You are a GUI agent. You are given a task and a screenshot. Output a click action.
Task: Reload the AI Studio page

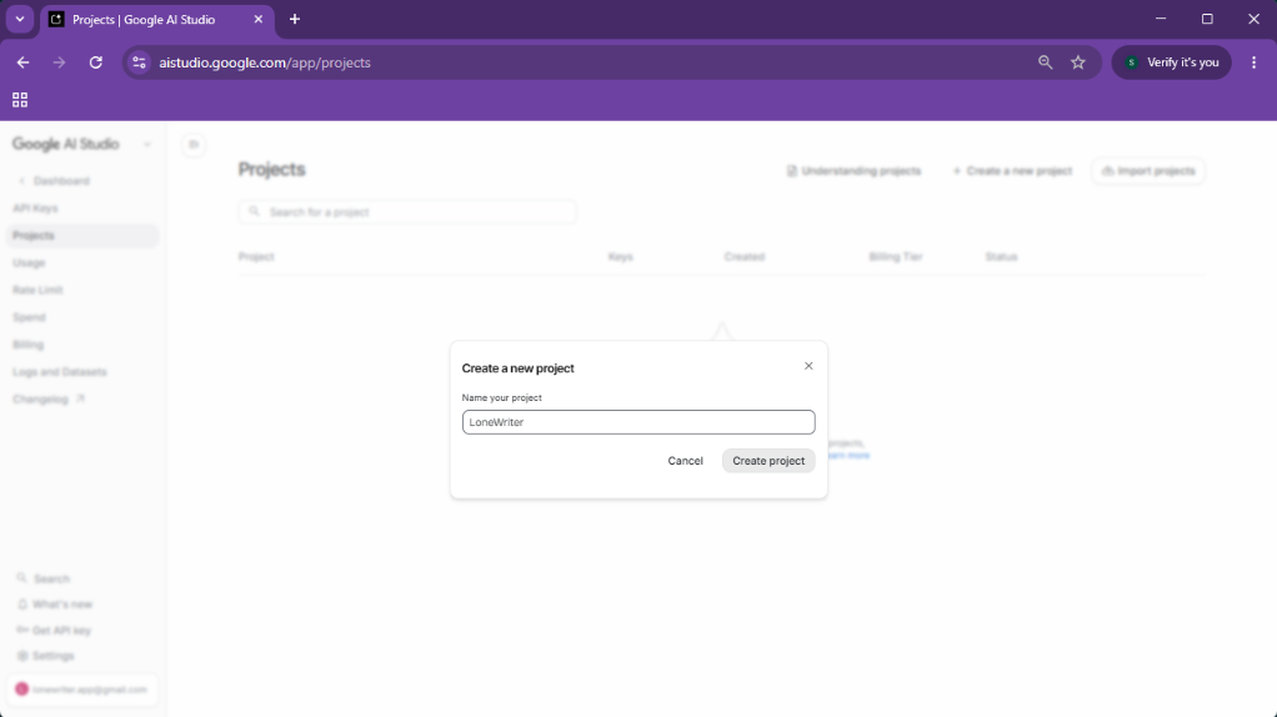coord(96,62)
